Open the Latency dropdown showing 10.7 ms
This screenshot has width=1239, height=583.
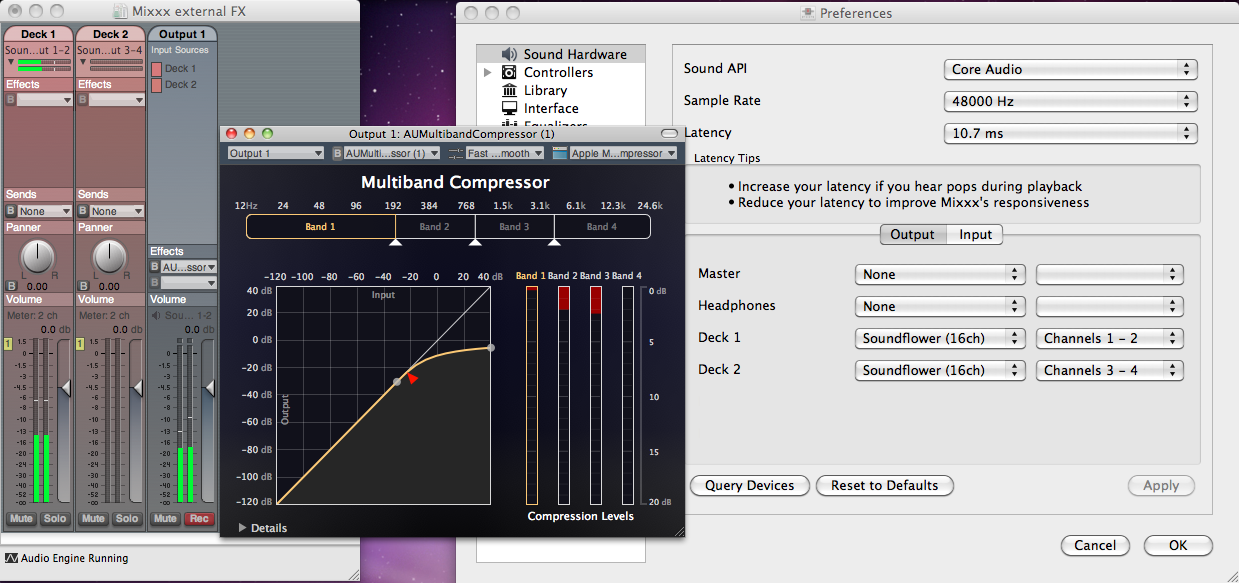point(1070,133)
